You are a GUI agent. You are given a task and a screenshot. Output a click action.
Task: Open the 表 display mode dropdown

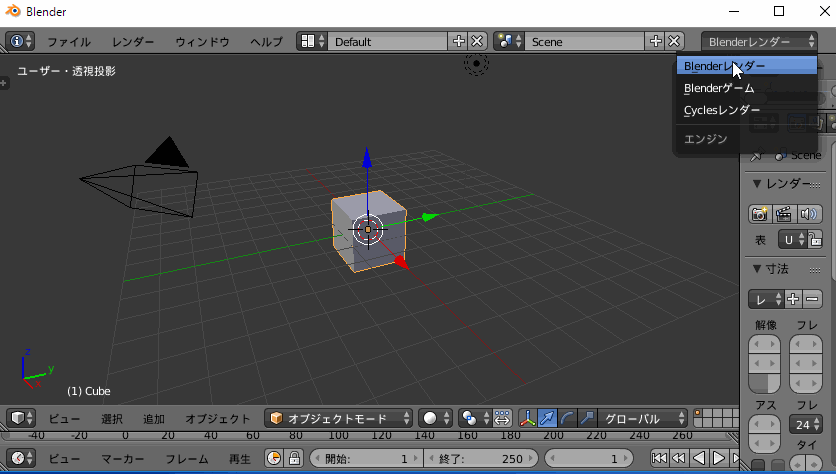(x=793, y=240)
